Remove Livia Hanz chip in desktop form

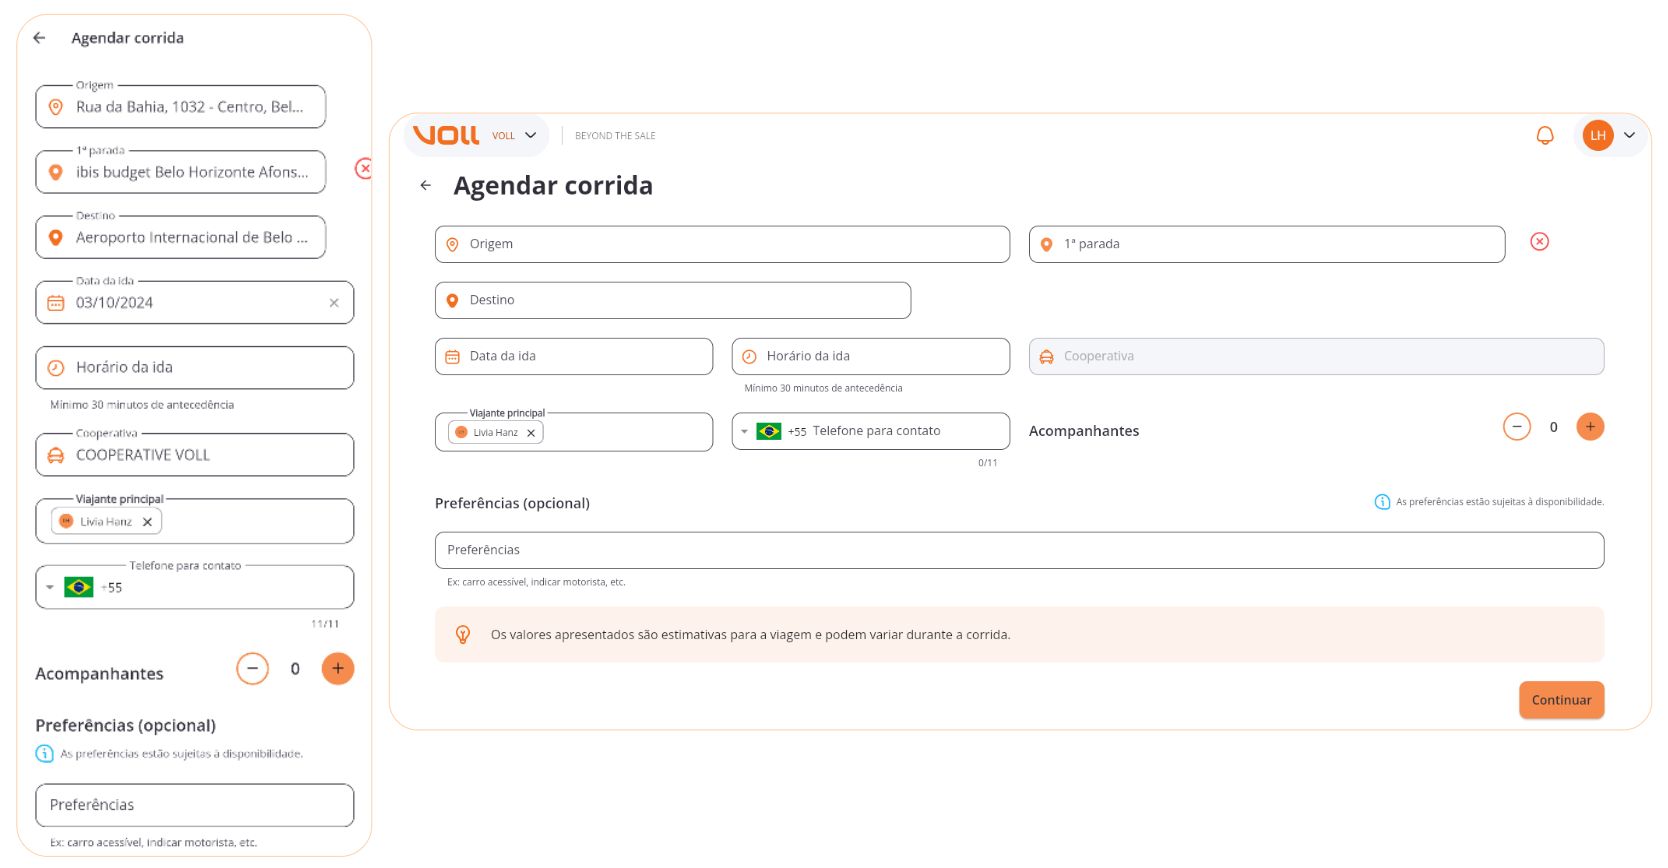[x=531, y=433]
